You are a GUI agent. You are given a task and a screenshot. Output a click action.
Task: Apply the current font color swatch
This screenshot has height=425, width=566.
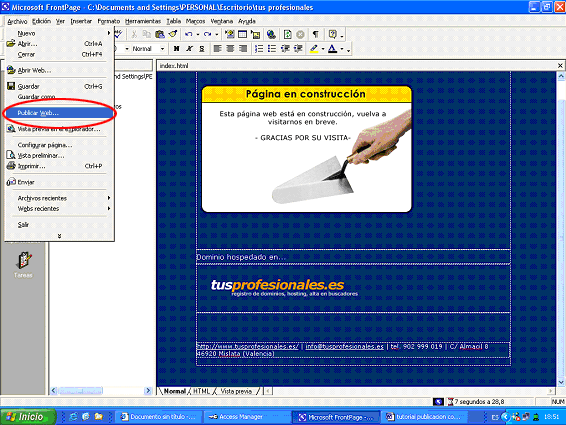pos(332,49)
